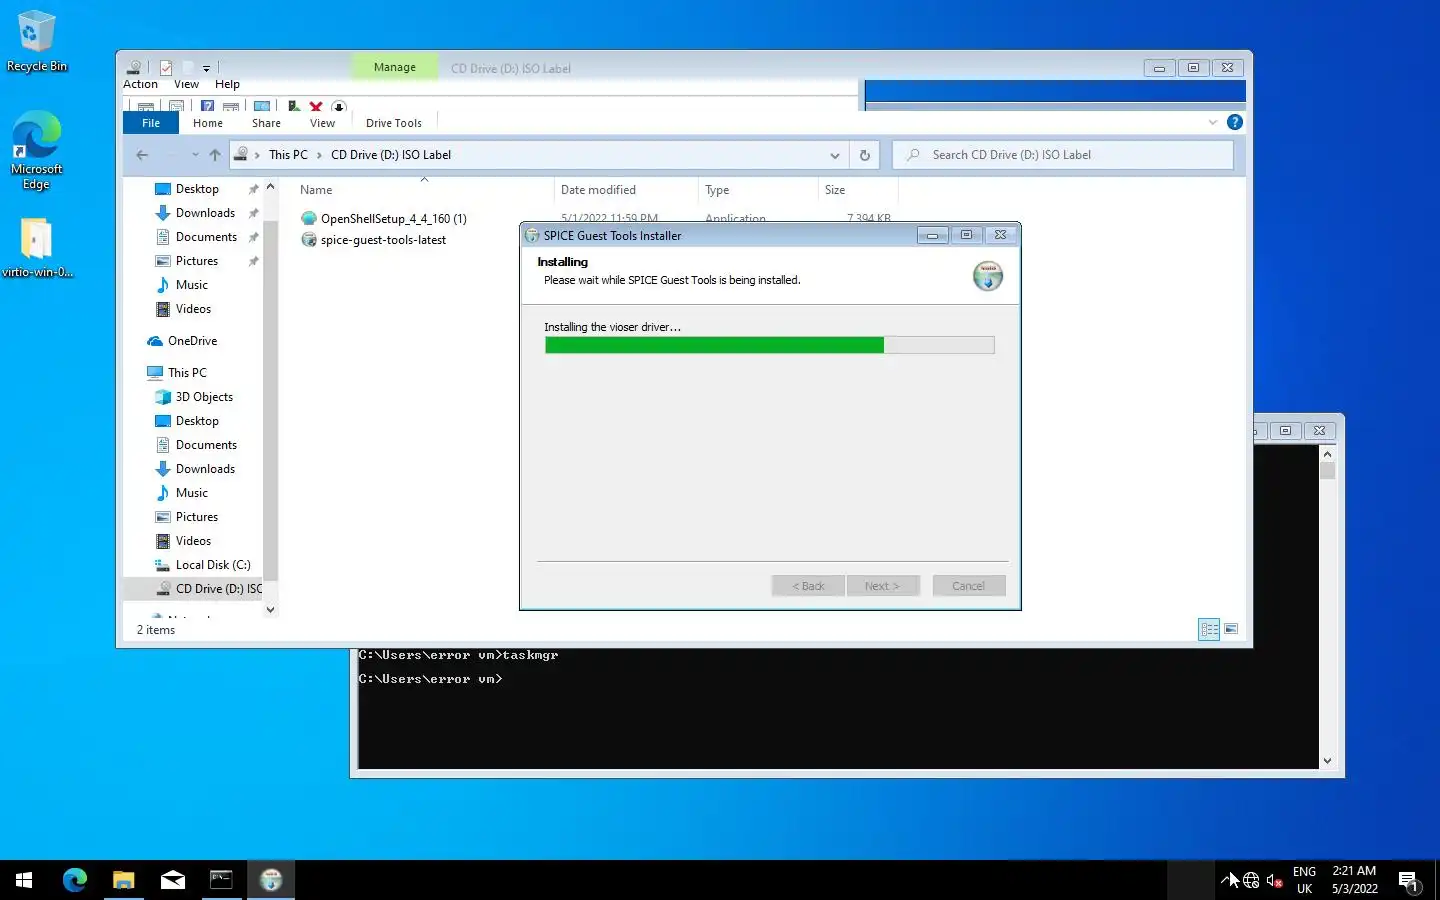
Task: Select the spice-guest-tools-latest file
Action: (x=383, y=240)
